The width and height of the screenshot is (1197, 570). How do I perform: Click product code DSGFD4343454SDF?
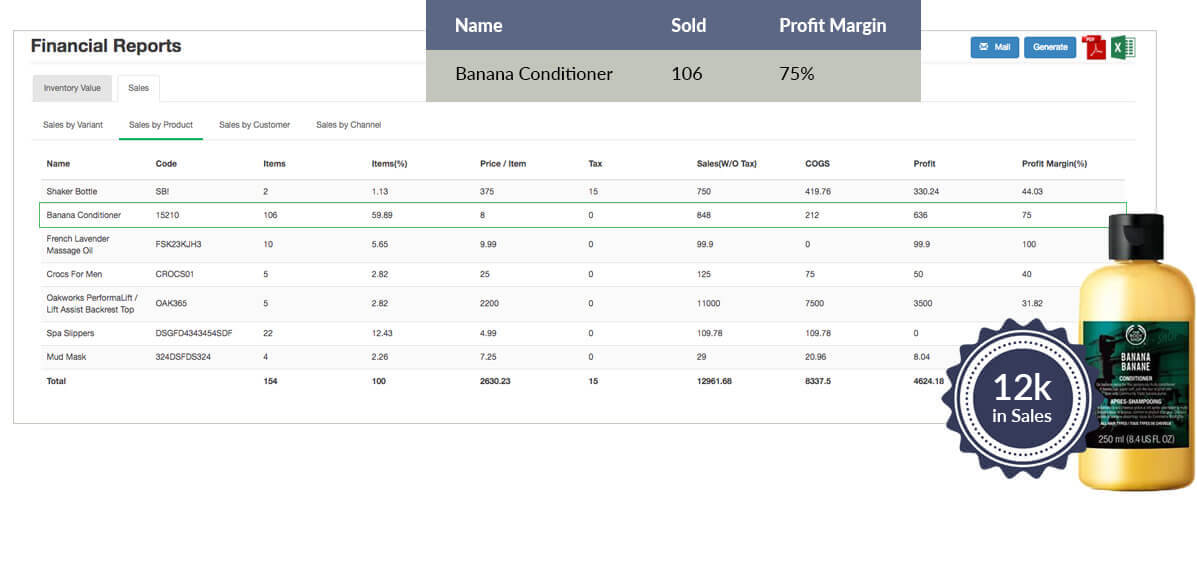tap(194, 333)
